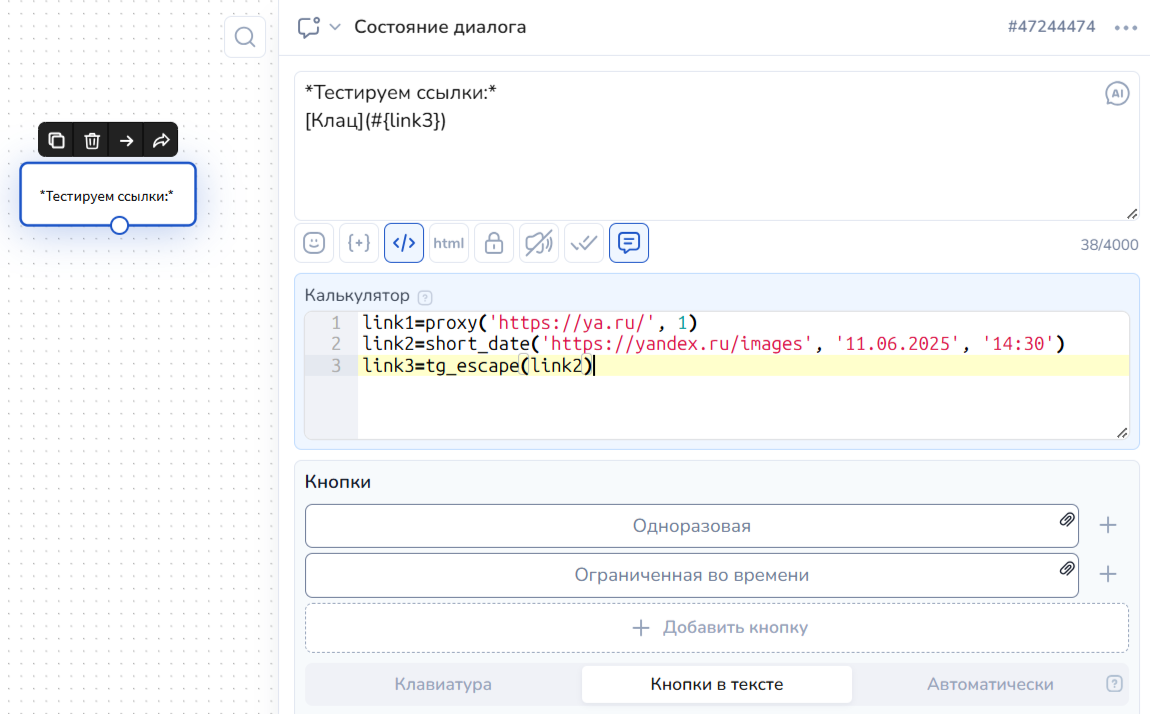Toggle html formatting mode
The width and height of the screenshot is (1150, 714).
pos(449,243)
